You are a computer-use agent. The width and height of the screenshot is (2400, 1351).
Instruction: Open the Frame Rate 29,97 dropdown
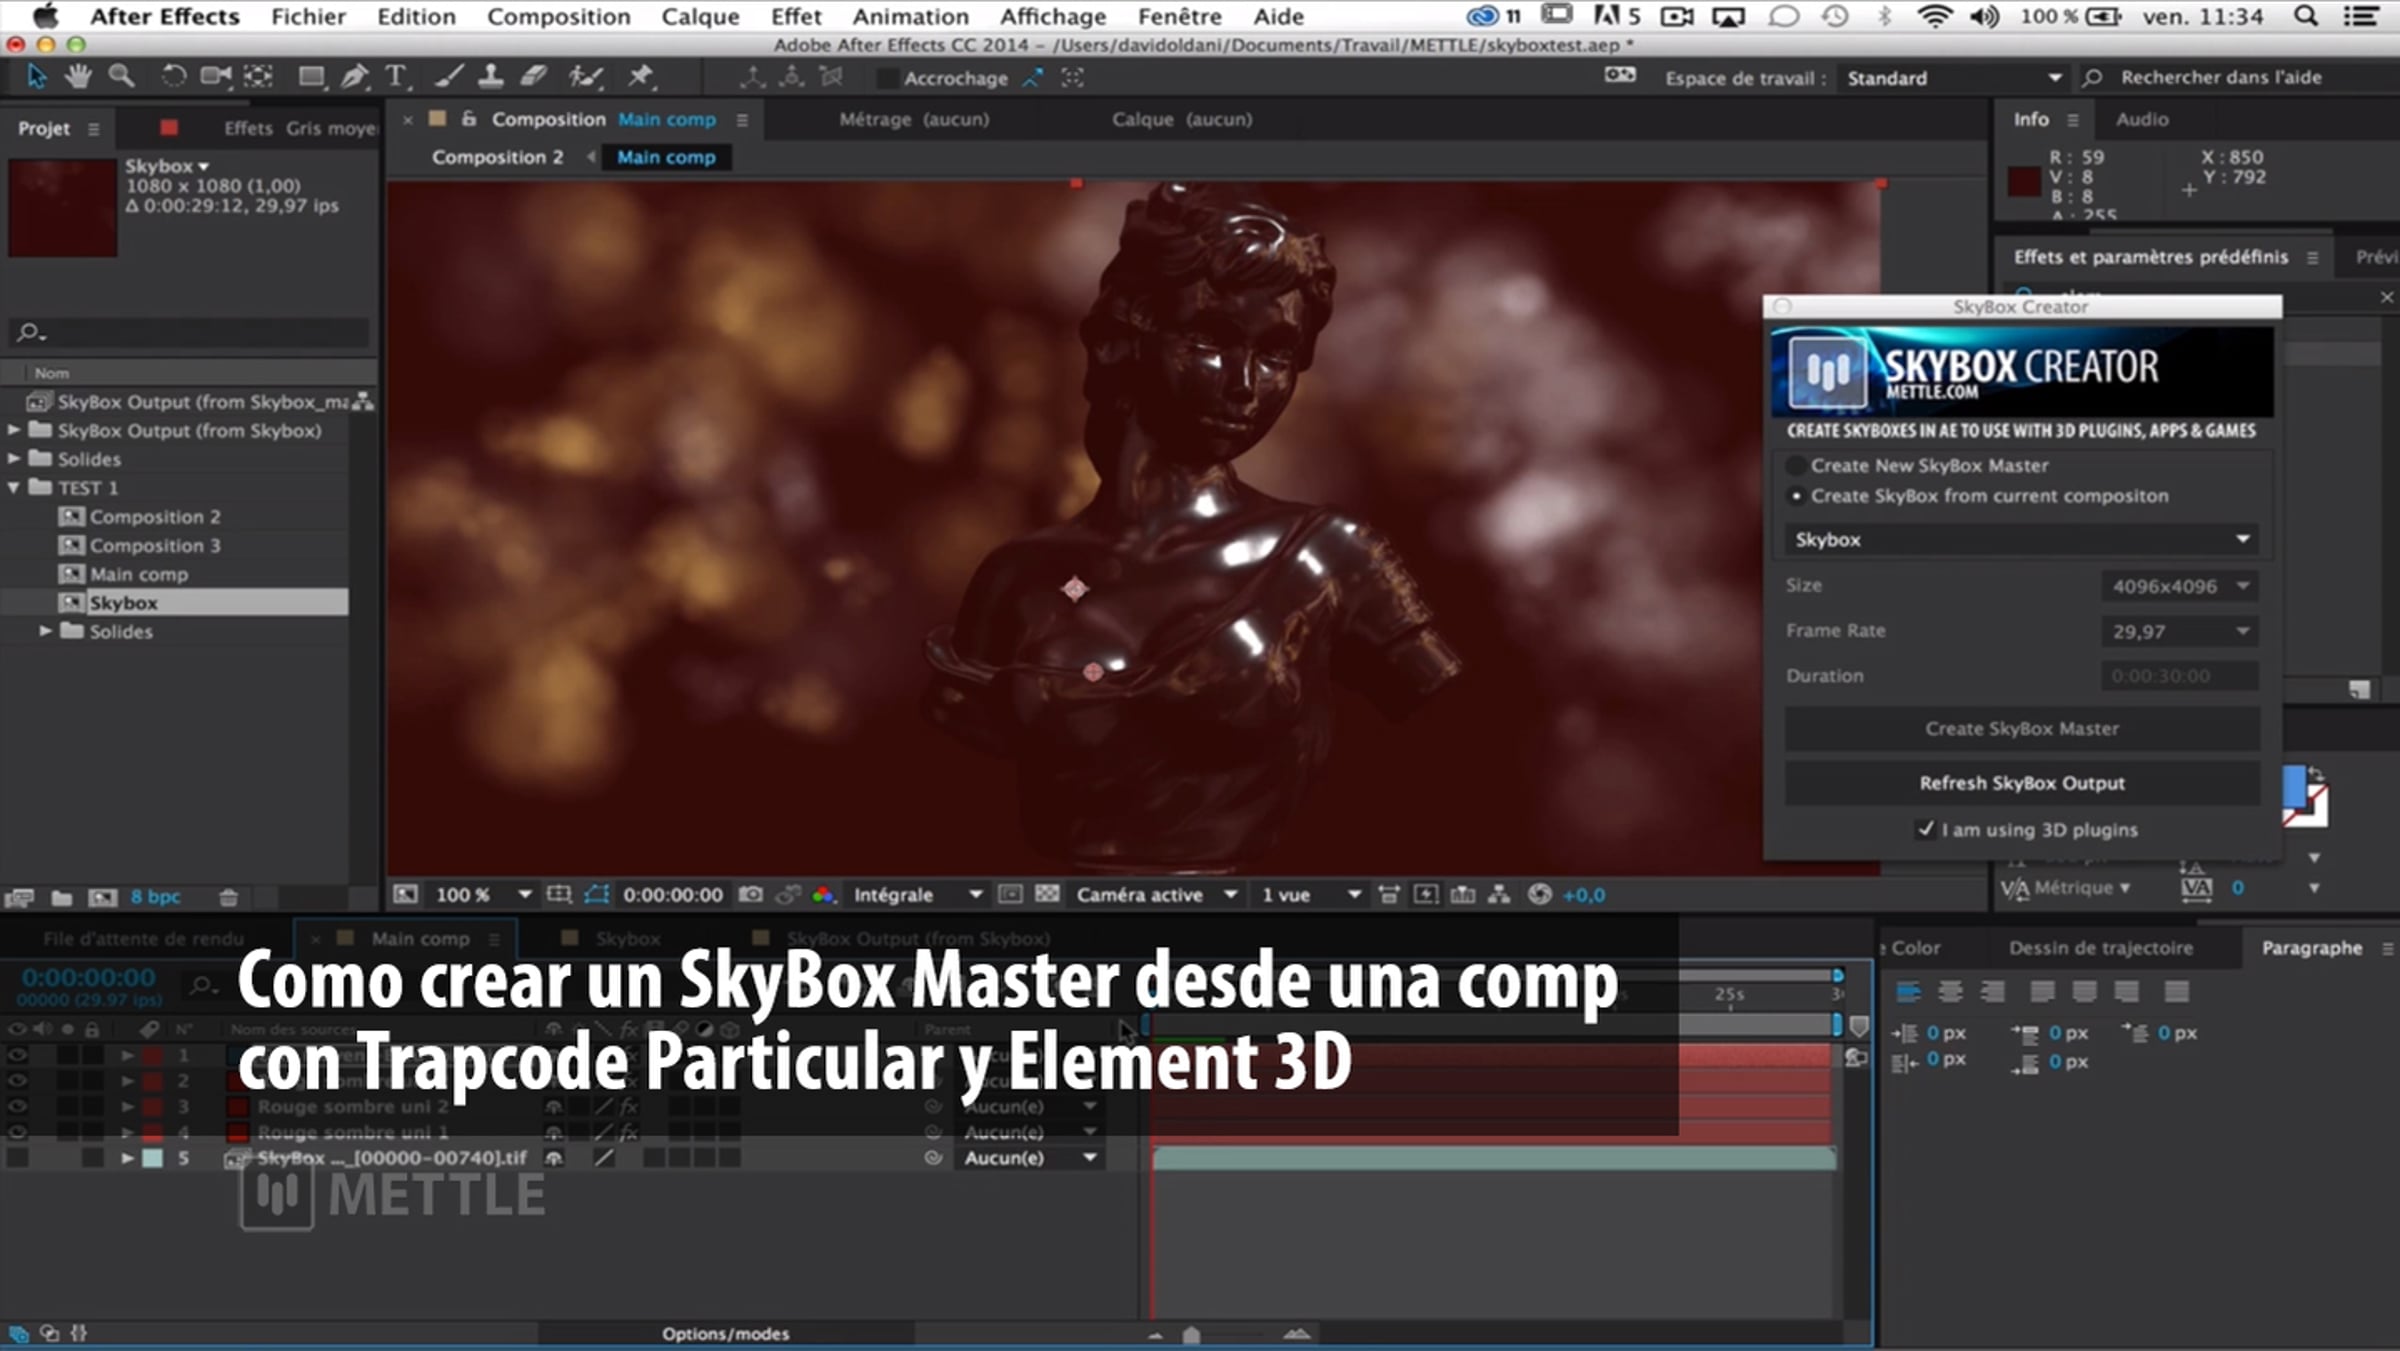[2179, 631]
